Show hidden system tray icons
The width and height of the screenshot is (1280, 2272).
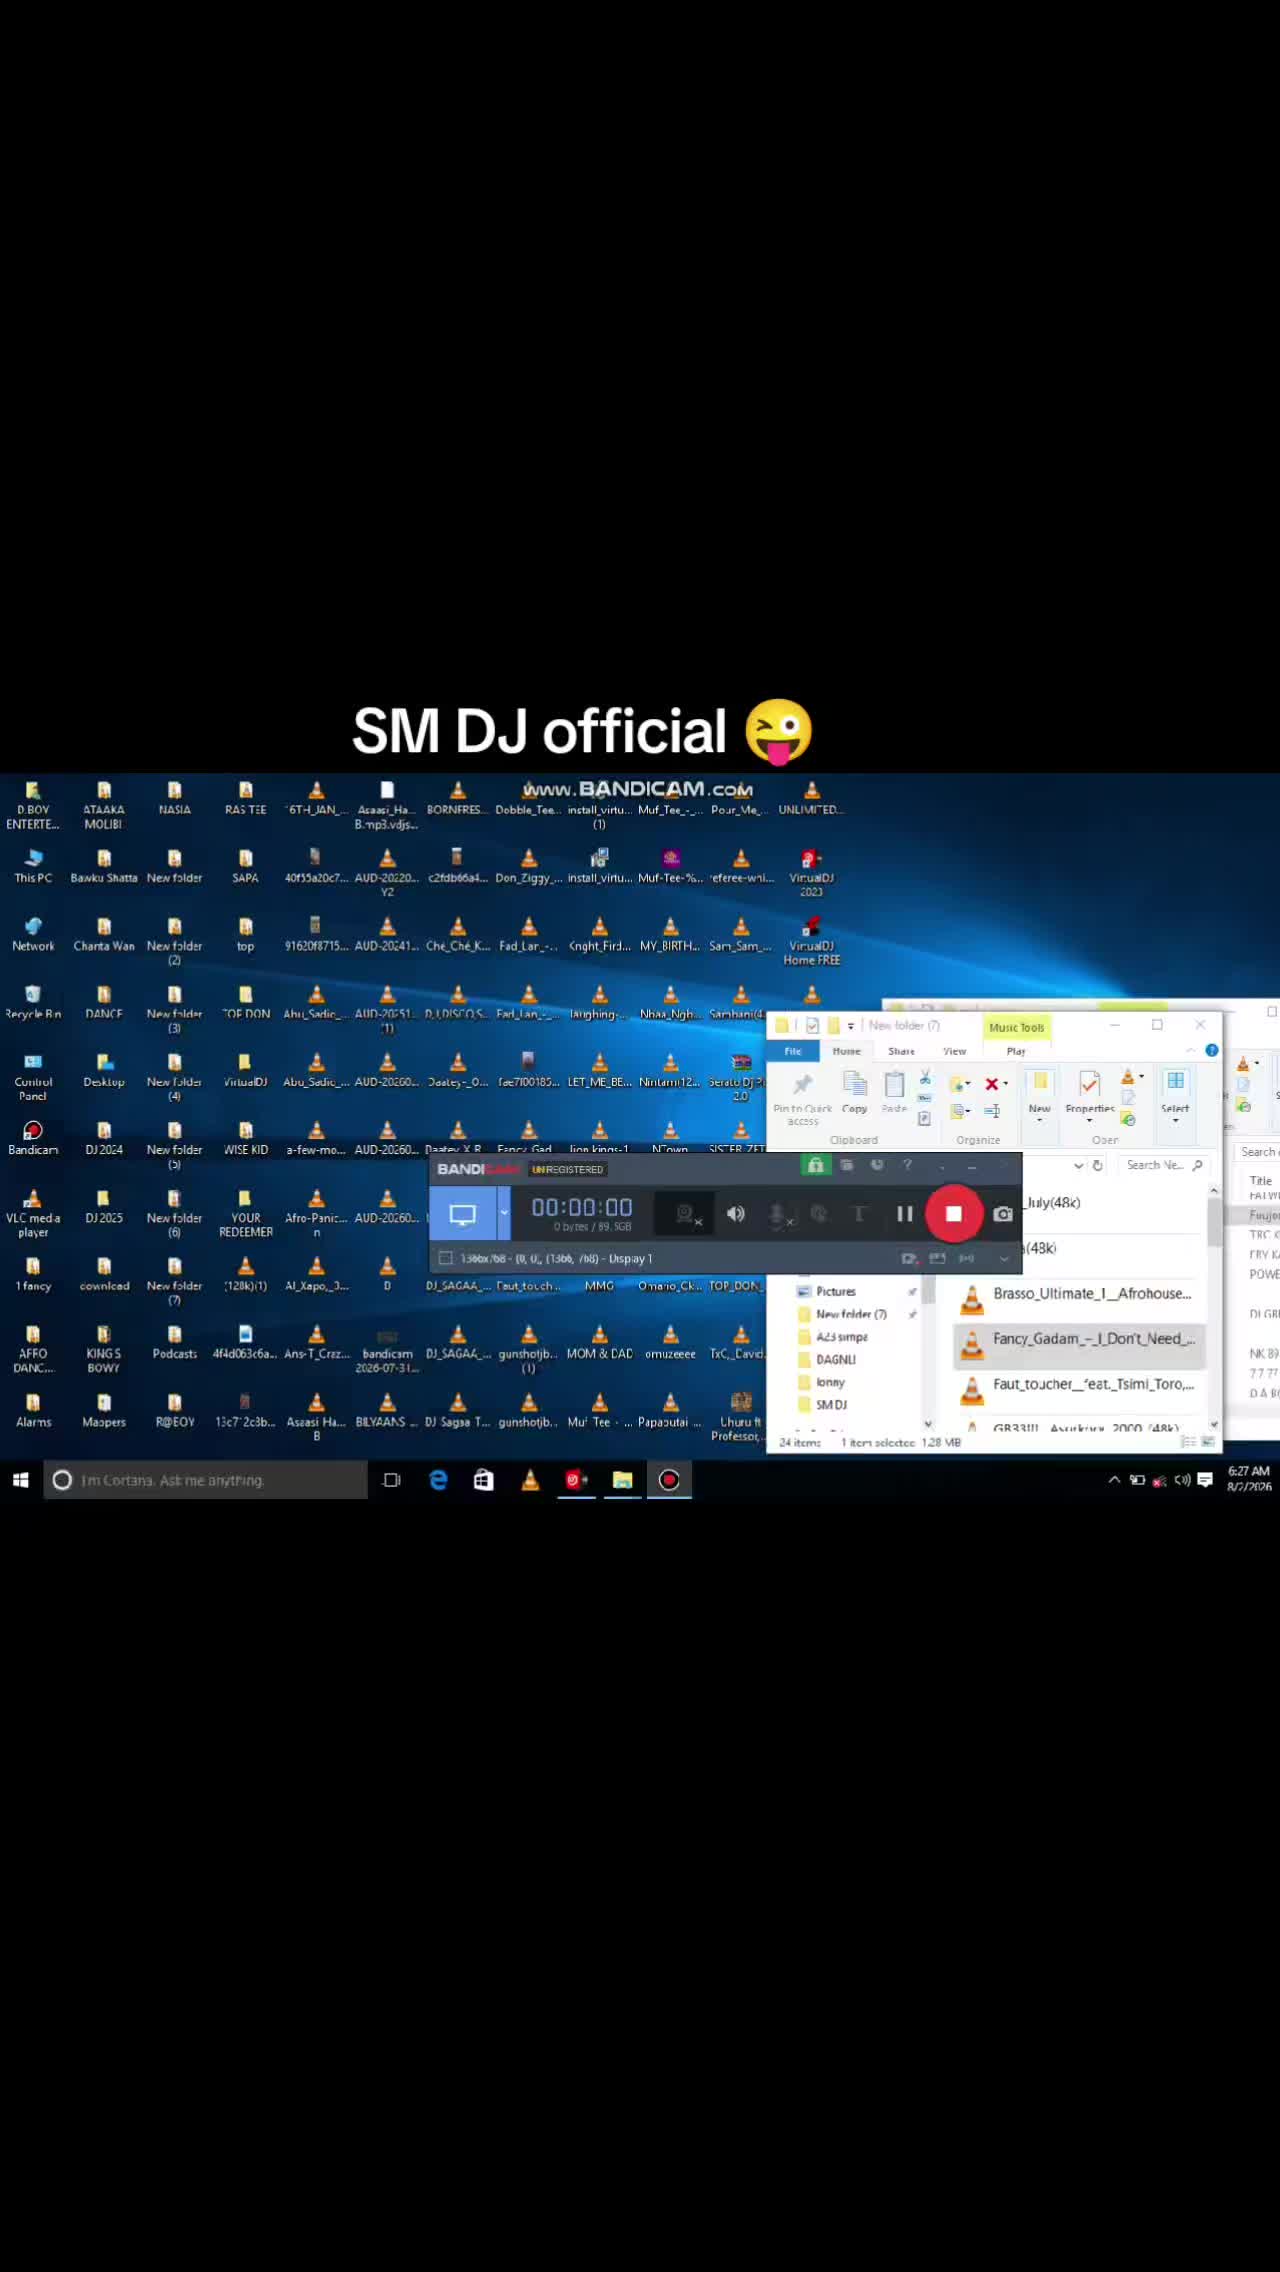point(1114,1480)
